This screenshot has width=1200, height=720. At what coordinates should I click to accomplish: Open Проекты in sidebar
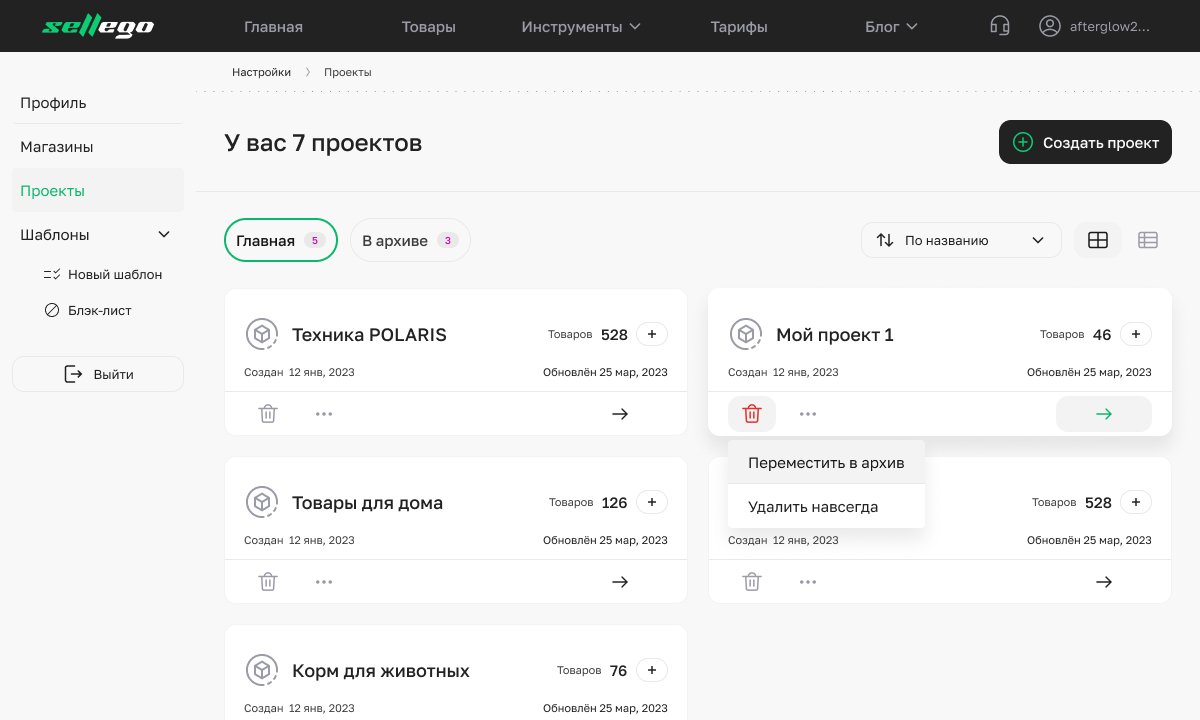pos(98,190)
